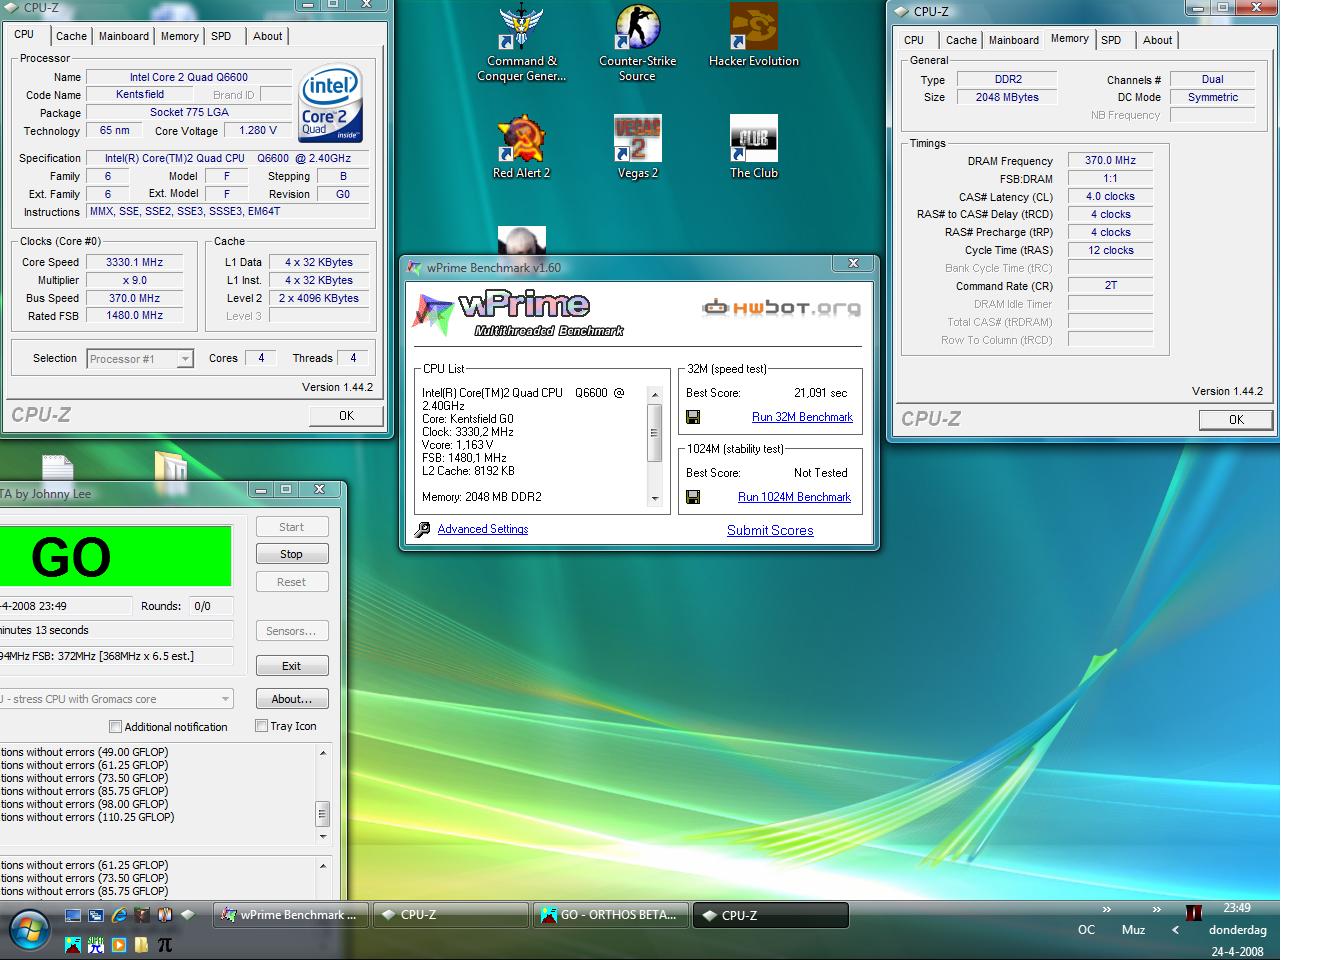Enable Additional notification checkbox in ORTHOS
The width and height of the screenshot is (1323, 960).
click(115, 727)
